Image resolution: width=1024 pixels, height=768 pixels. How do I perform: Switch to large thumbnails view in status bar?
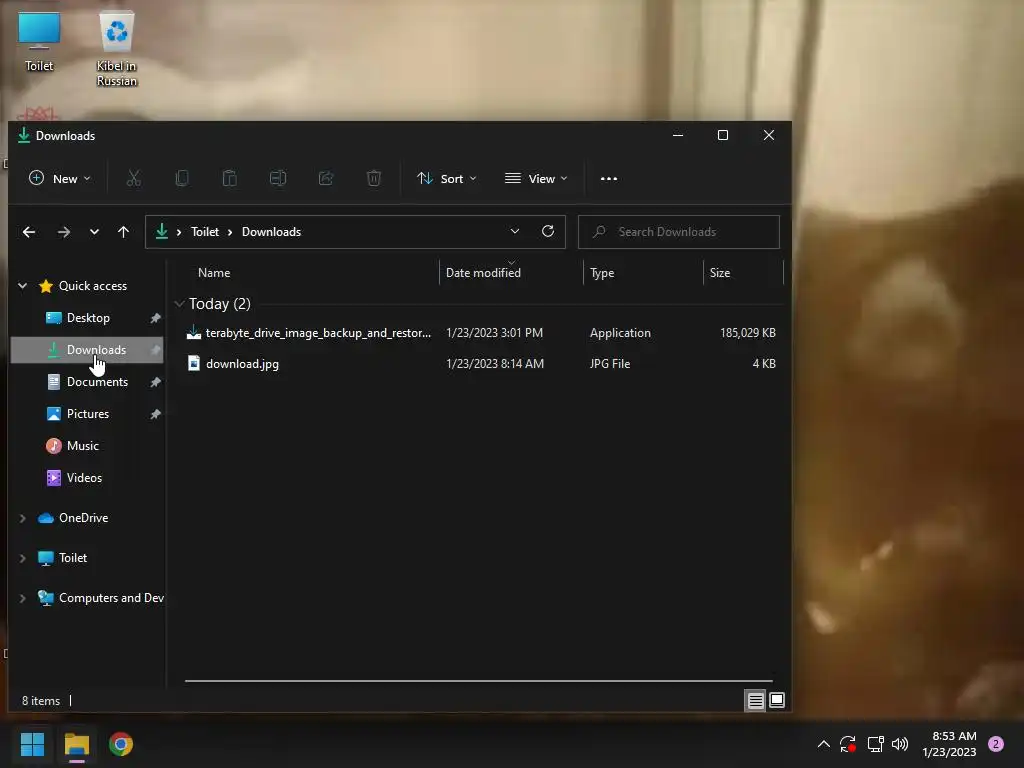[x=777, y=700]
